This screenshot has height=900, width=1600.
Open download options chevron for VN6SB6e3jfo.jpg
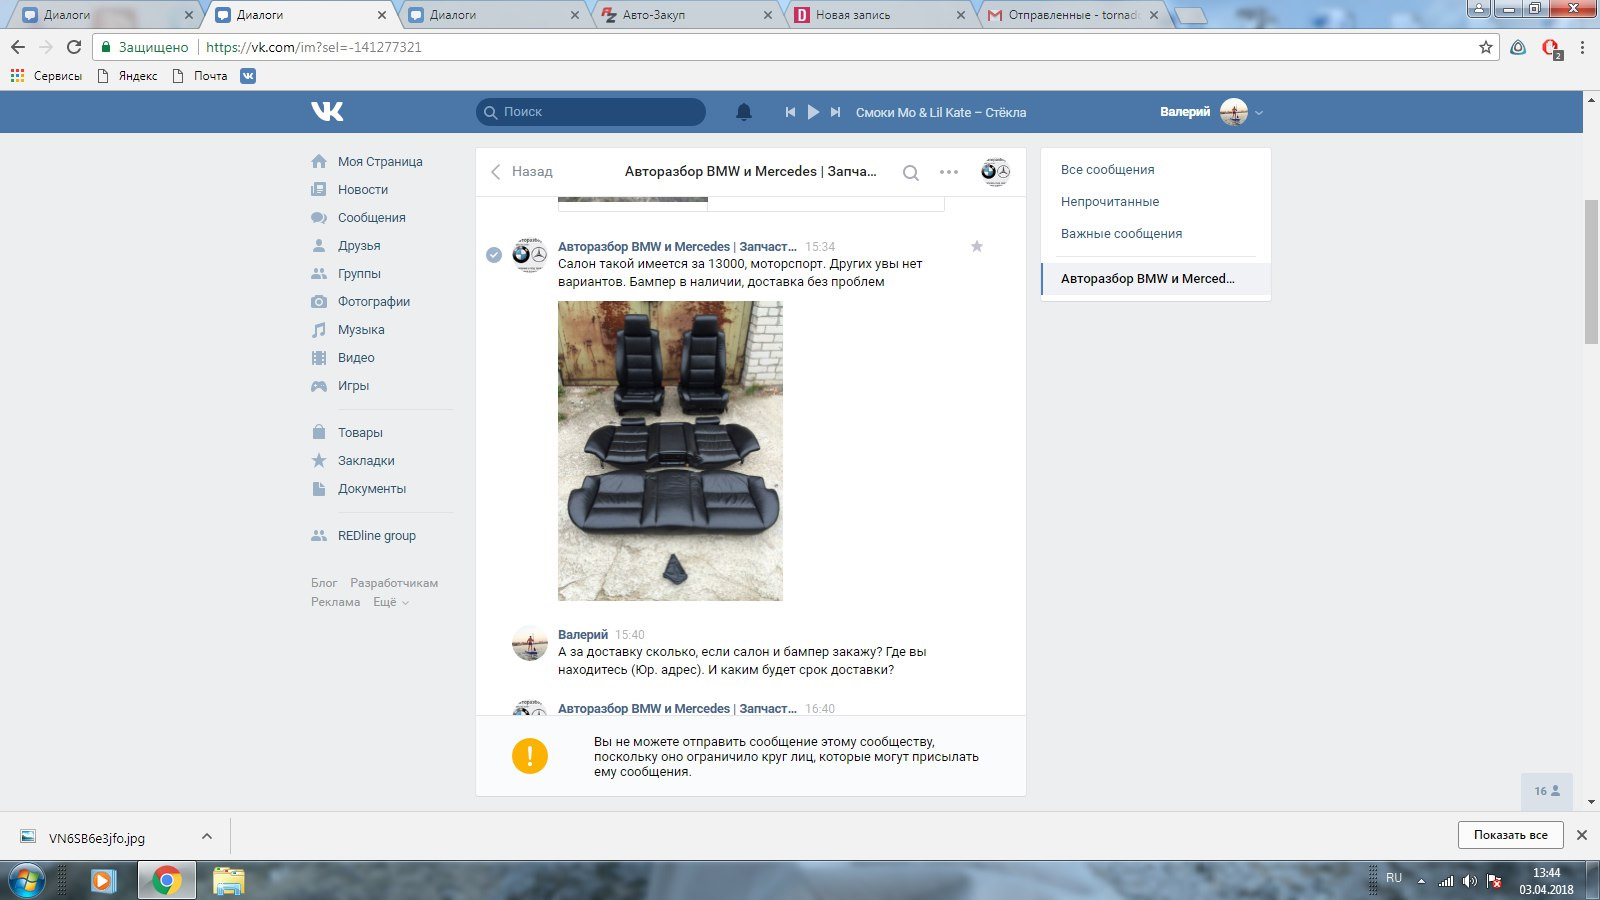pos(206,836)
